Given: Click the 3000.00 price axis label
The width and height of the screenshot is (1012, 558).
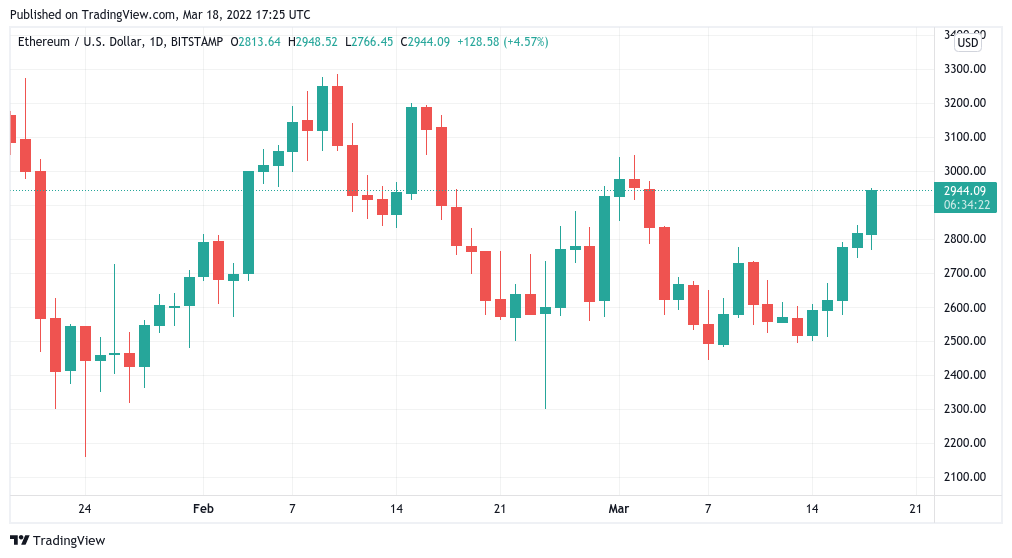Looking at the screenshot, I should pos(965,171).
